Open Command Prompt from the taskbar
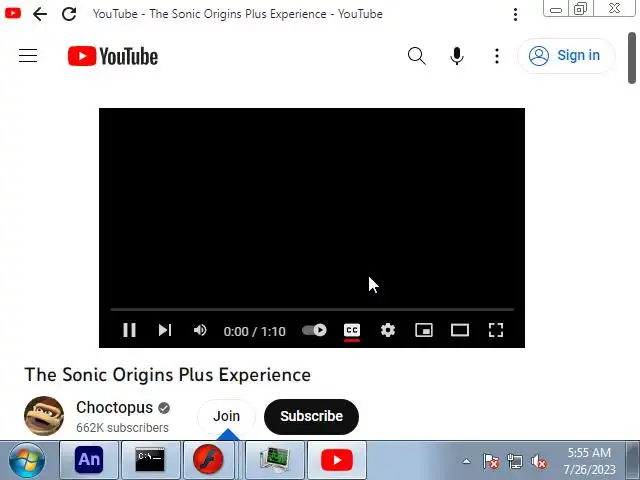Viewport: 640px width, 480px height. point(150,460)
